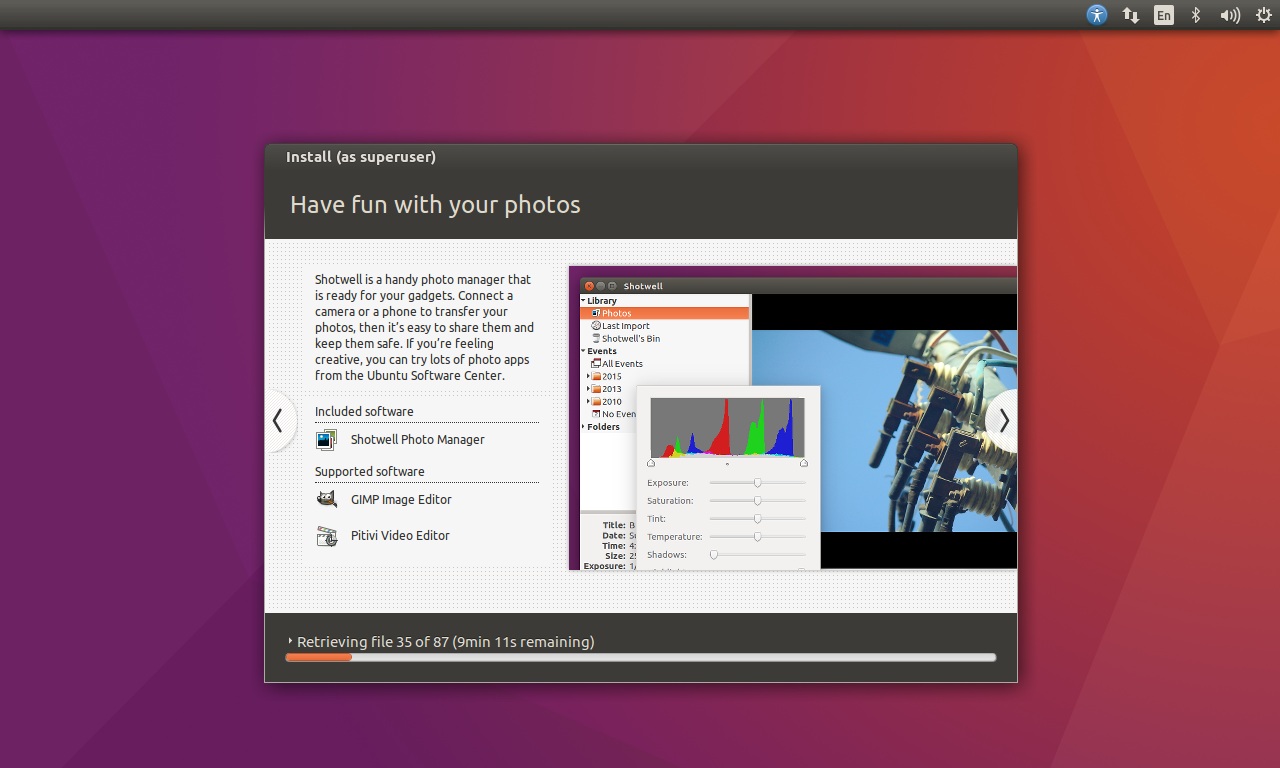Viewport: 1280px width, 768px height.
Task: Open the En input source menu
Action: click(1163, 15)
